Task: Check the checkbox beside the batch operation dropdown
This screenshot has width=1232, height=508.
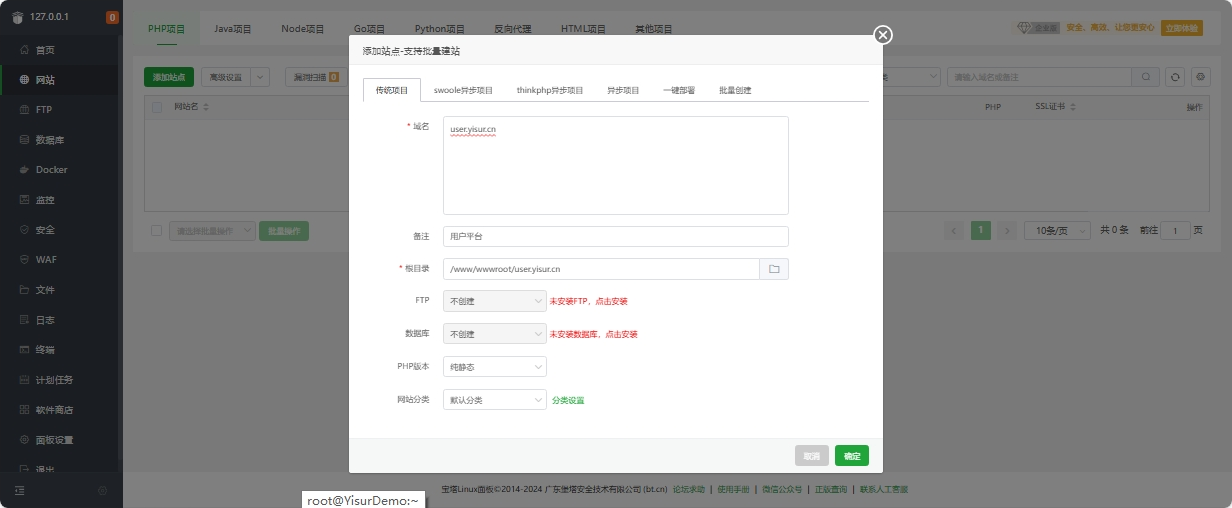Action: click(156, 231)
